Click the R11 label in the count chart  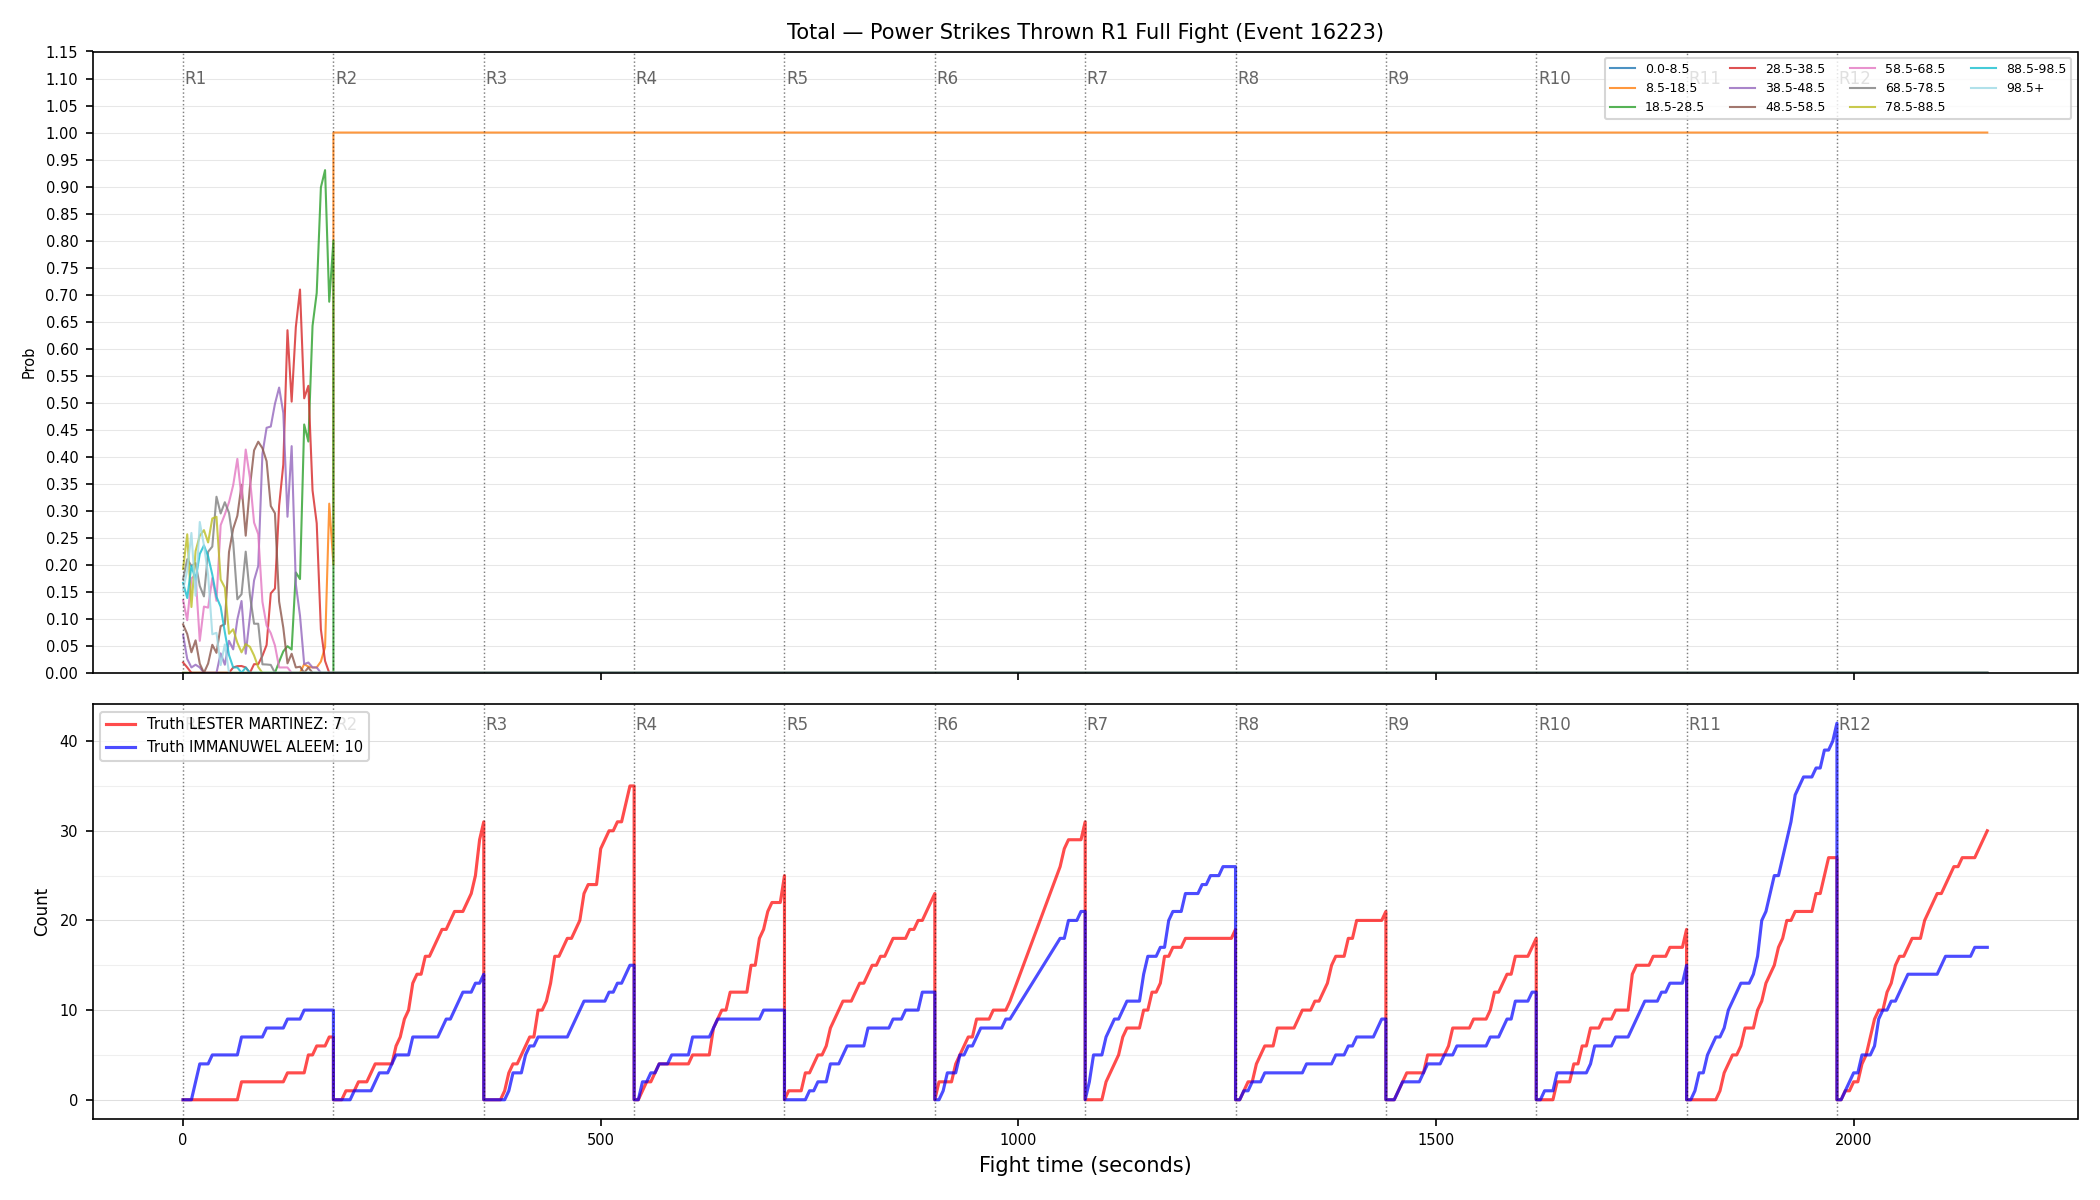(x=1705, y=724)
